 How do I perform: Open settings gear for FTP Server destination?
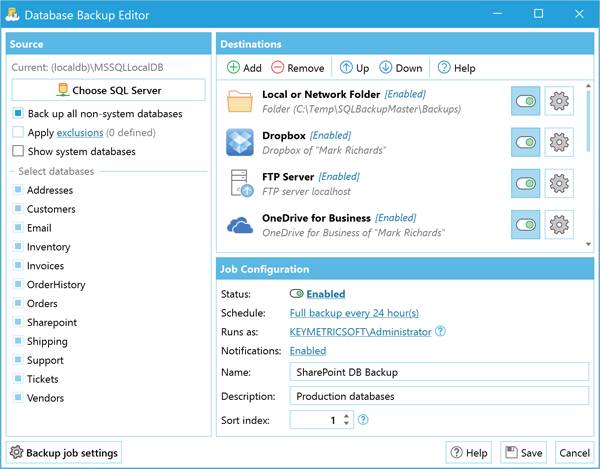coord(559,183)
